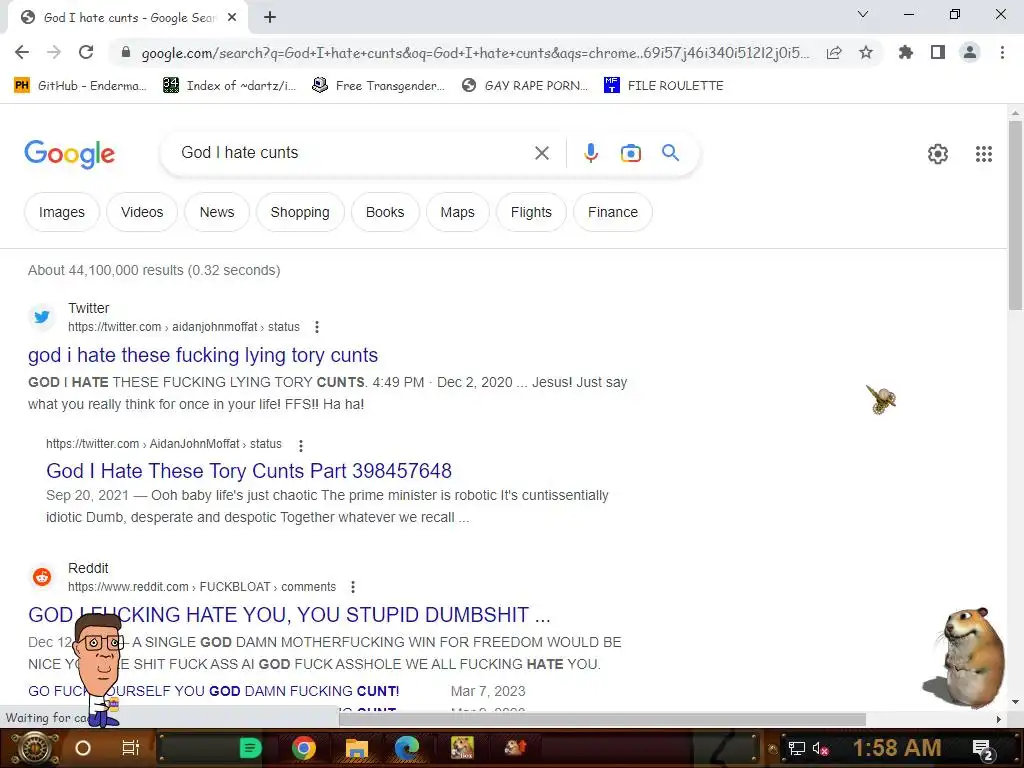Bookmark this page with the star icon

point(866,52)
